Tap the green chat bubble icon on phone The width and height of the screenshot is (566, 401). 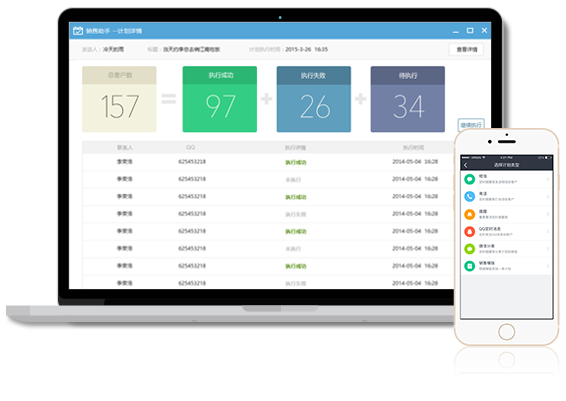(469, 179)
